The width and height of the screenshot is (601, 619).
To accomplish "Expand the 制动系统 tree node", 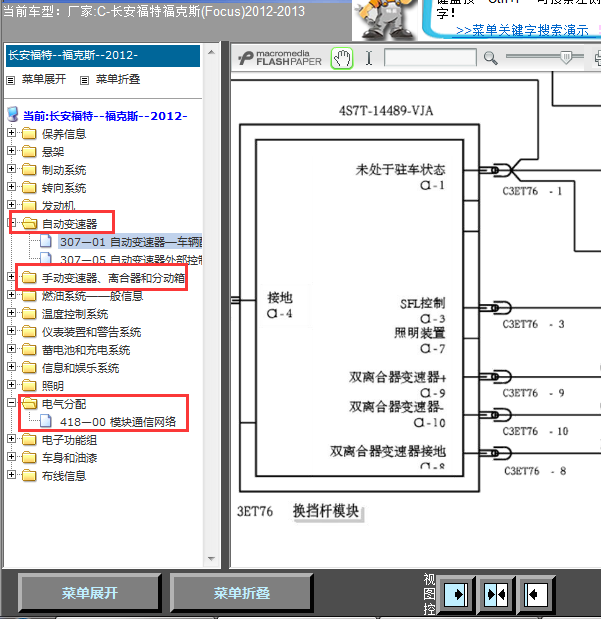I will click(x=11, y=169).
